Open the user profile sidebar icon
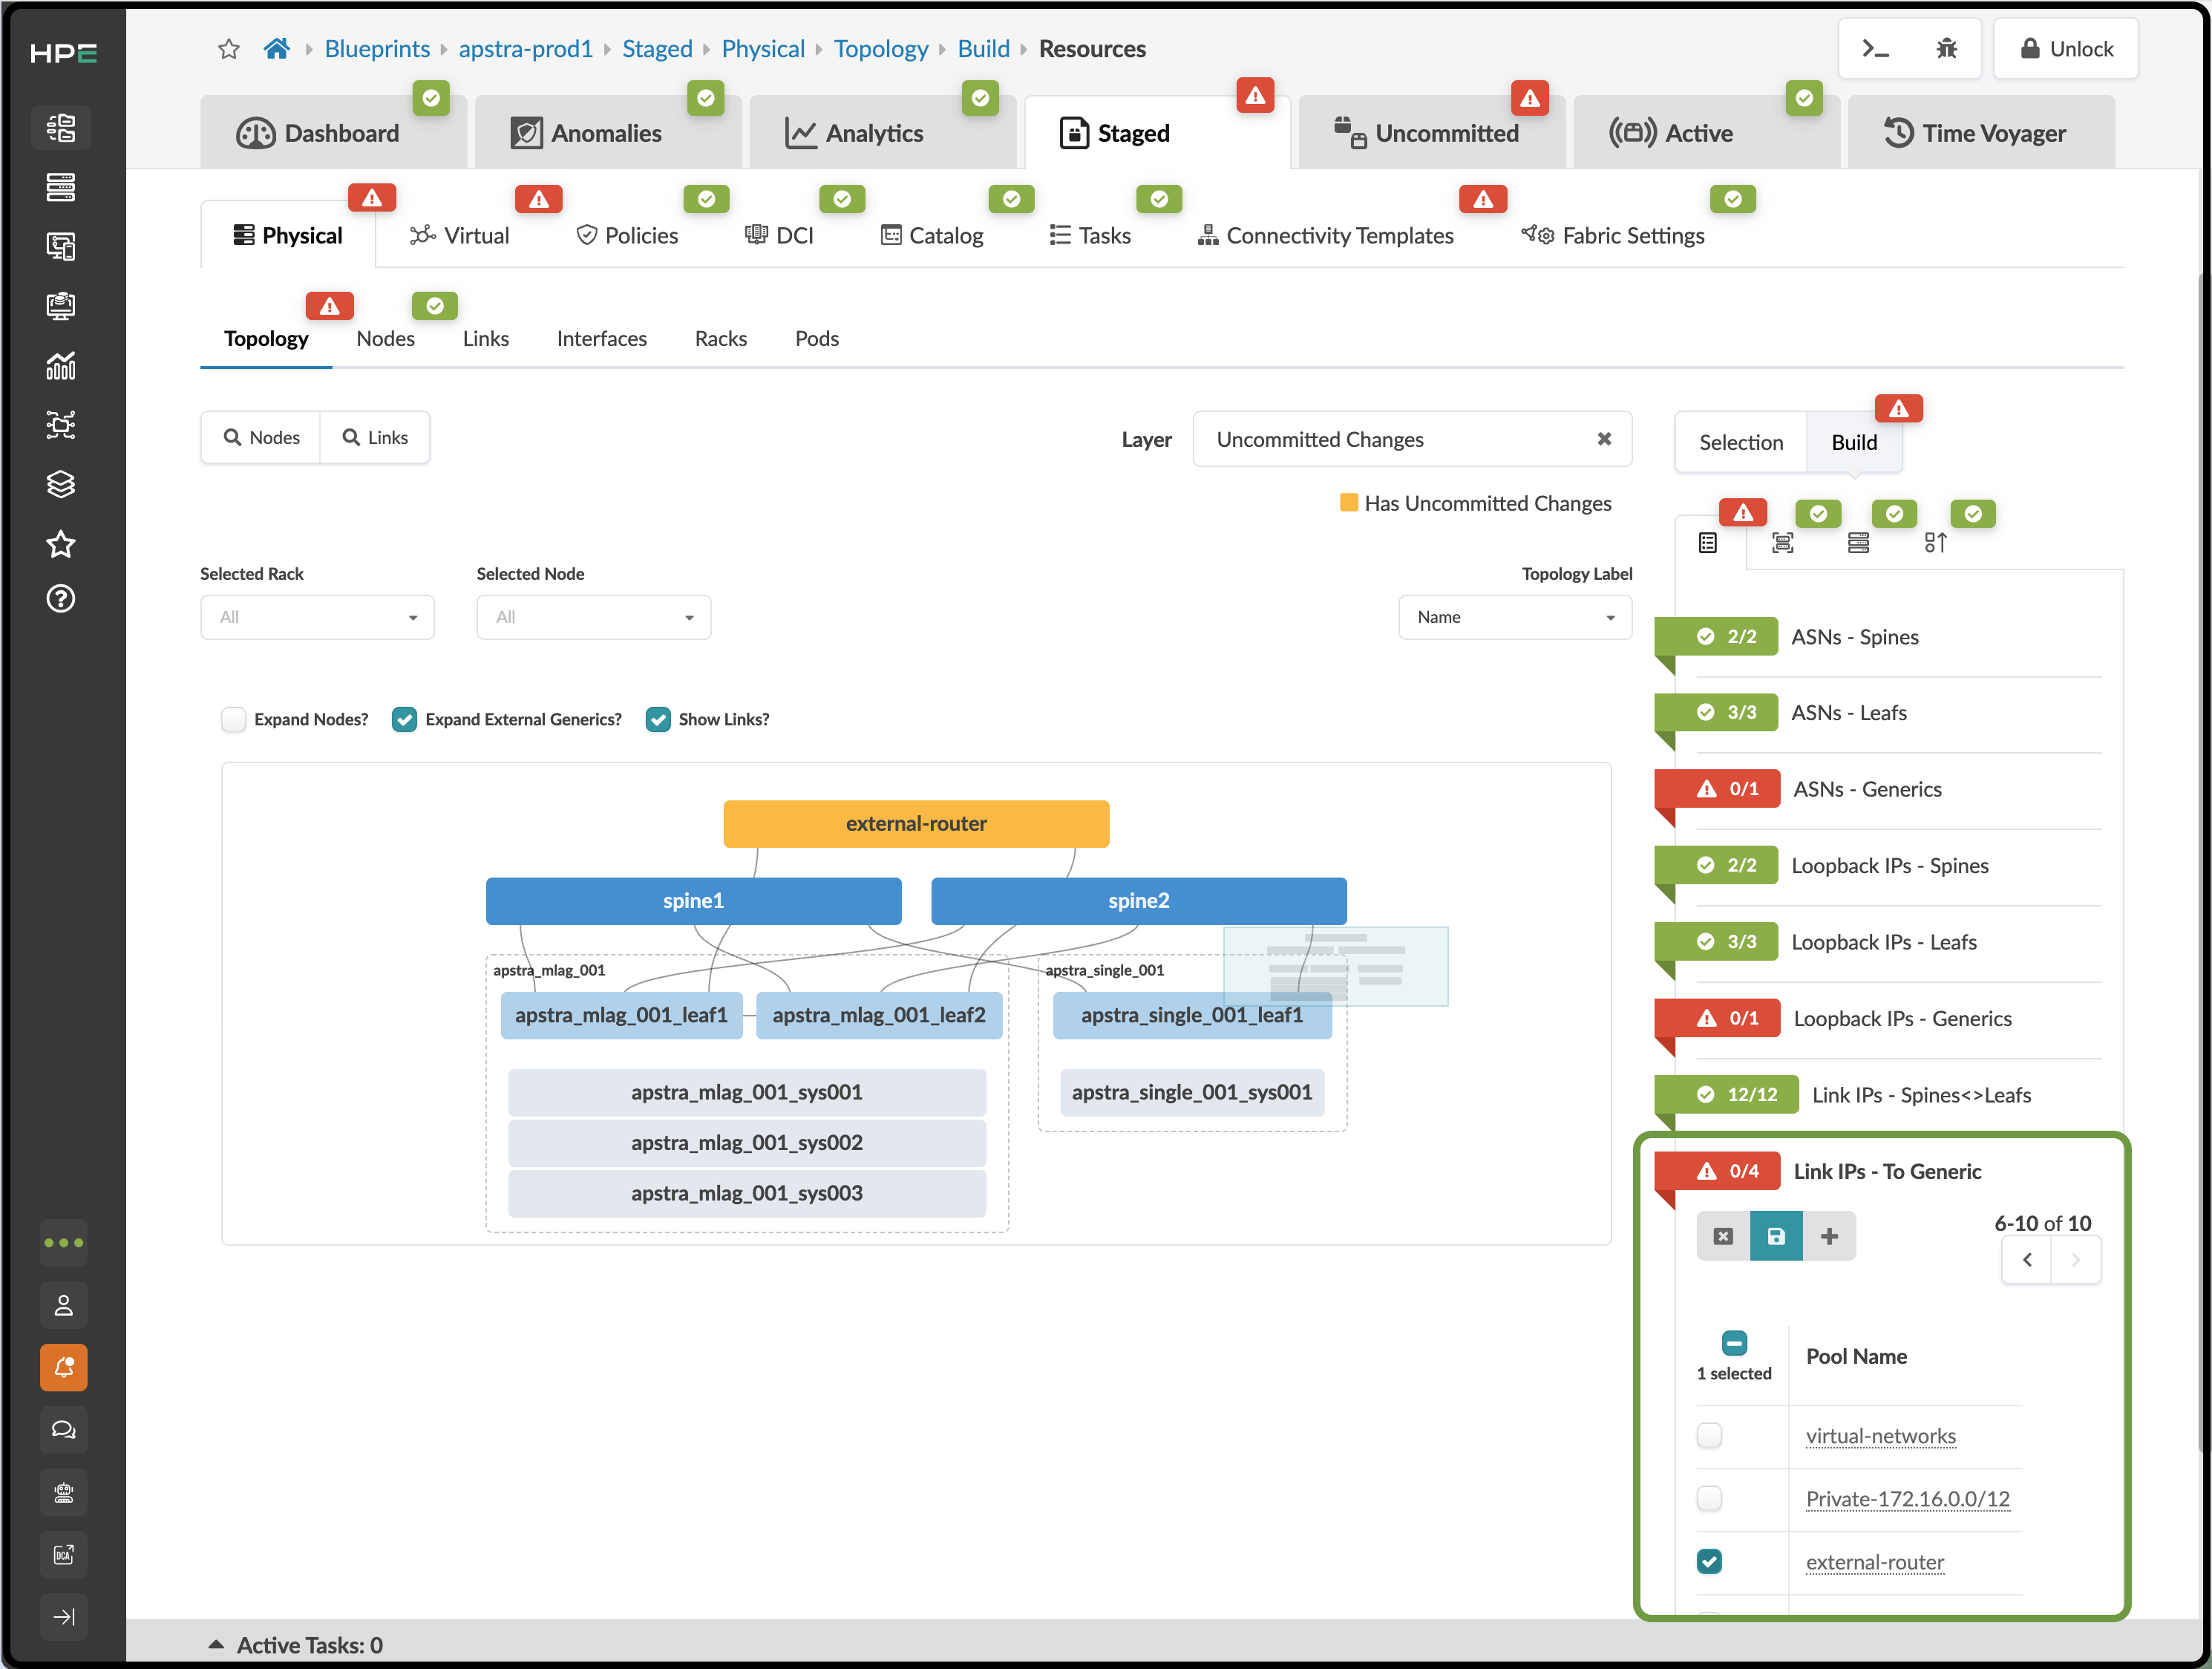The height and width of the screenshot is (1669, 2212). (63, 1305)
